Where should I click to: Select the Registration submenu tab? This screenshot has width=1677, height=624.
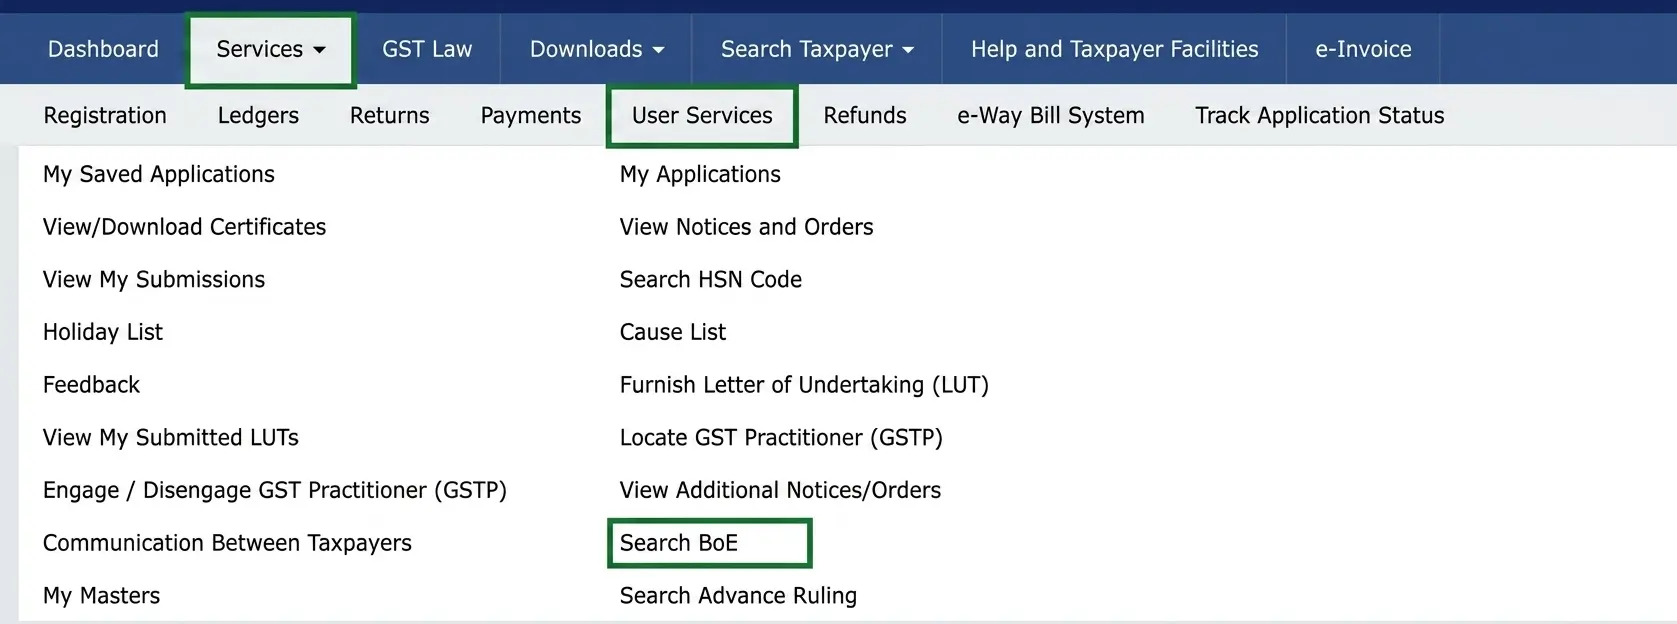coord(105,116)
